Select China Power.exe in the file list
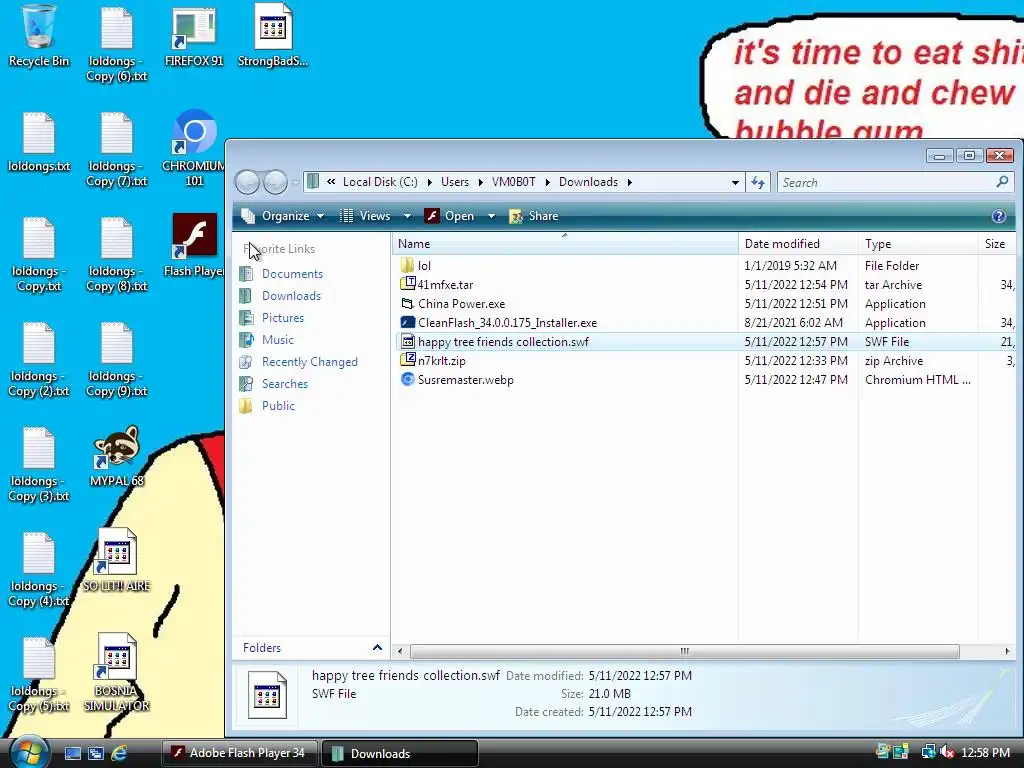Screen dimensions: 1024x768 [x=461, y=304]
